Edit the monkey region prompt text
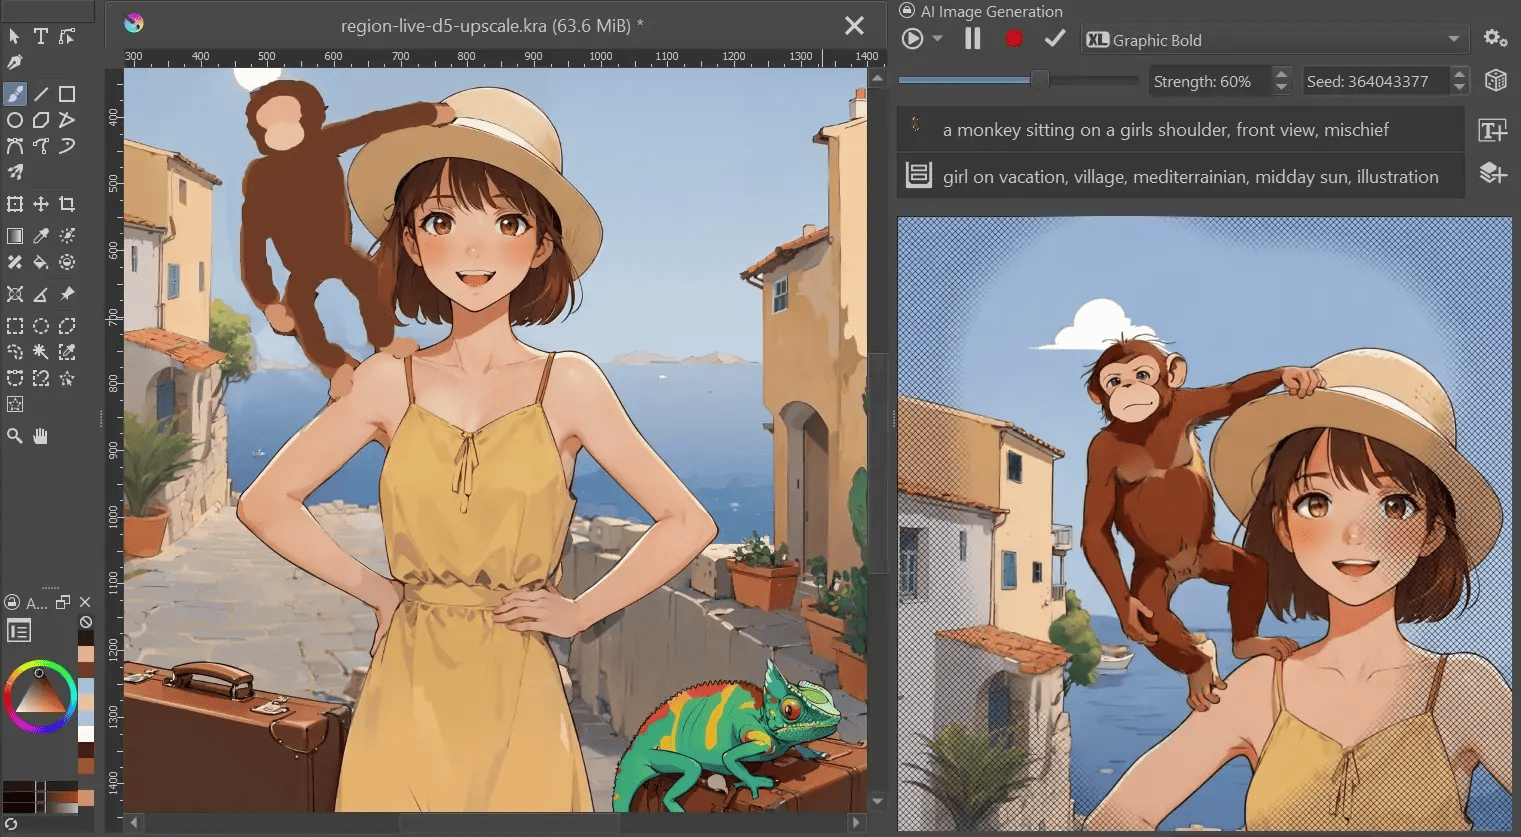Viewport: 1521px width, 837px height. pyautogui.click(x=1180, y=129)
